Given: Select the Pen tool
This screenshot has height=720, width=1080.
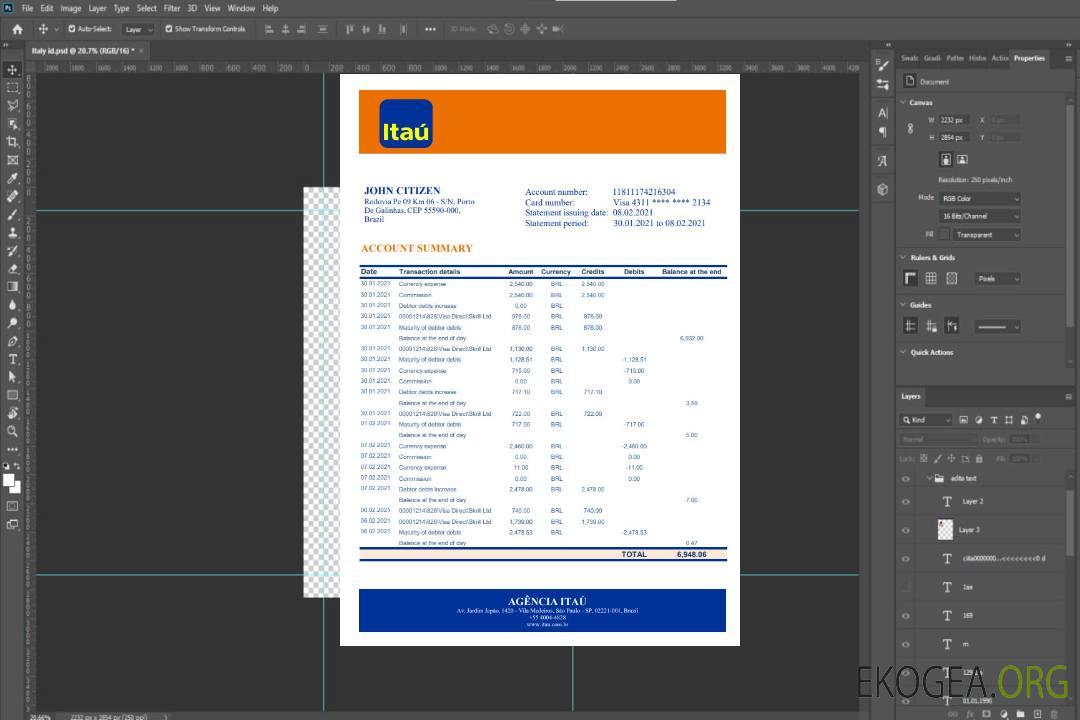Looking at the screenshot, I should (12, 341).
